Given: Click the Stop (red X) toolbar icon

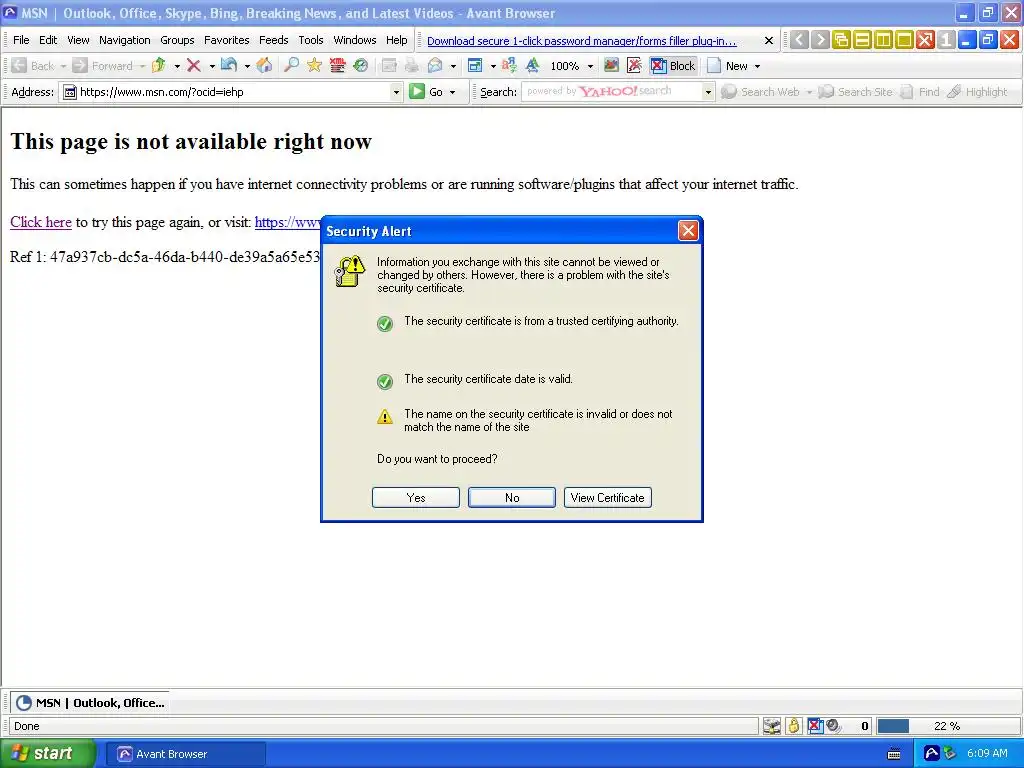Looking at the screenshot, I should [x=193, y=65].
